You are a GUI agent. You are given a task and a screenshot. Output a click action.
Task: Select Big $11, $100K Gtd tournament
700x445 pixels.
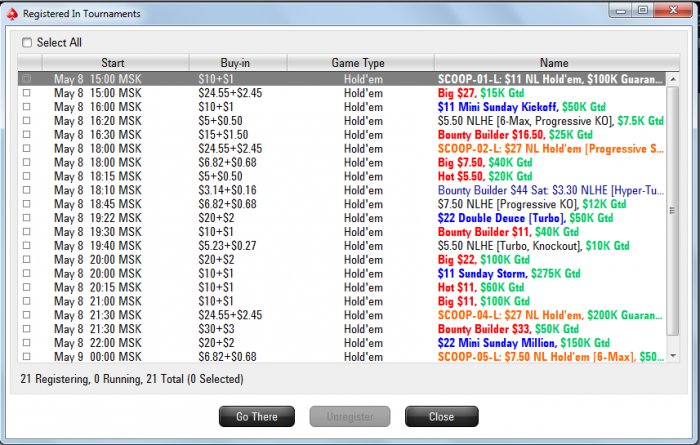(x=483, y=301)
